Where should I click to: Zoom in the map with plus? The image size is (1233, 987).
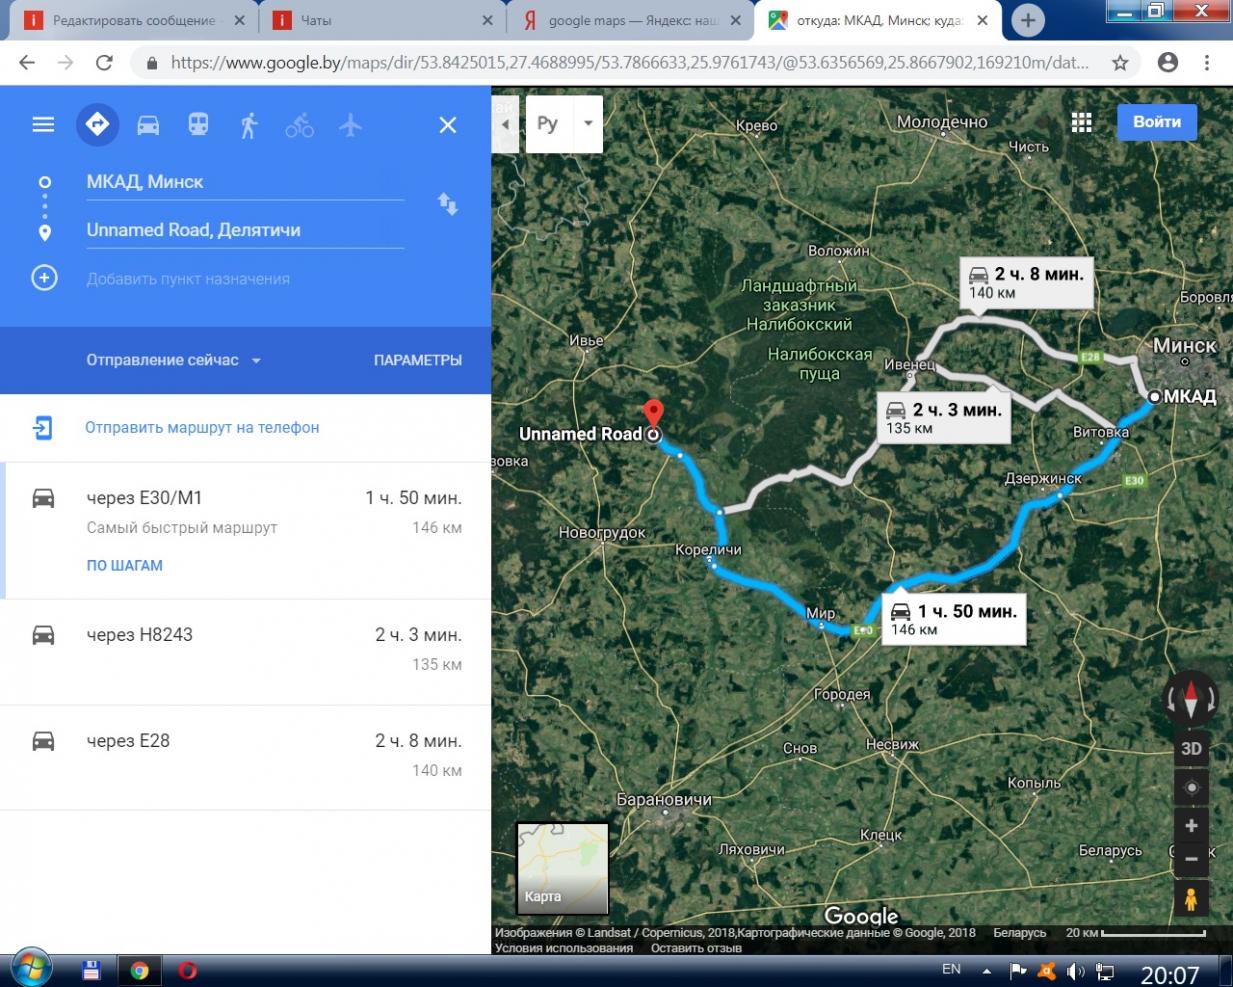[1190, 826]
